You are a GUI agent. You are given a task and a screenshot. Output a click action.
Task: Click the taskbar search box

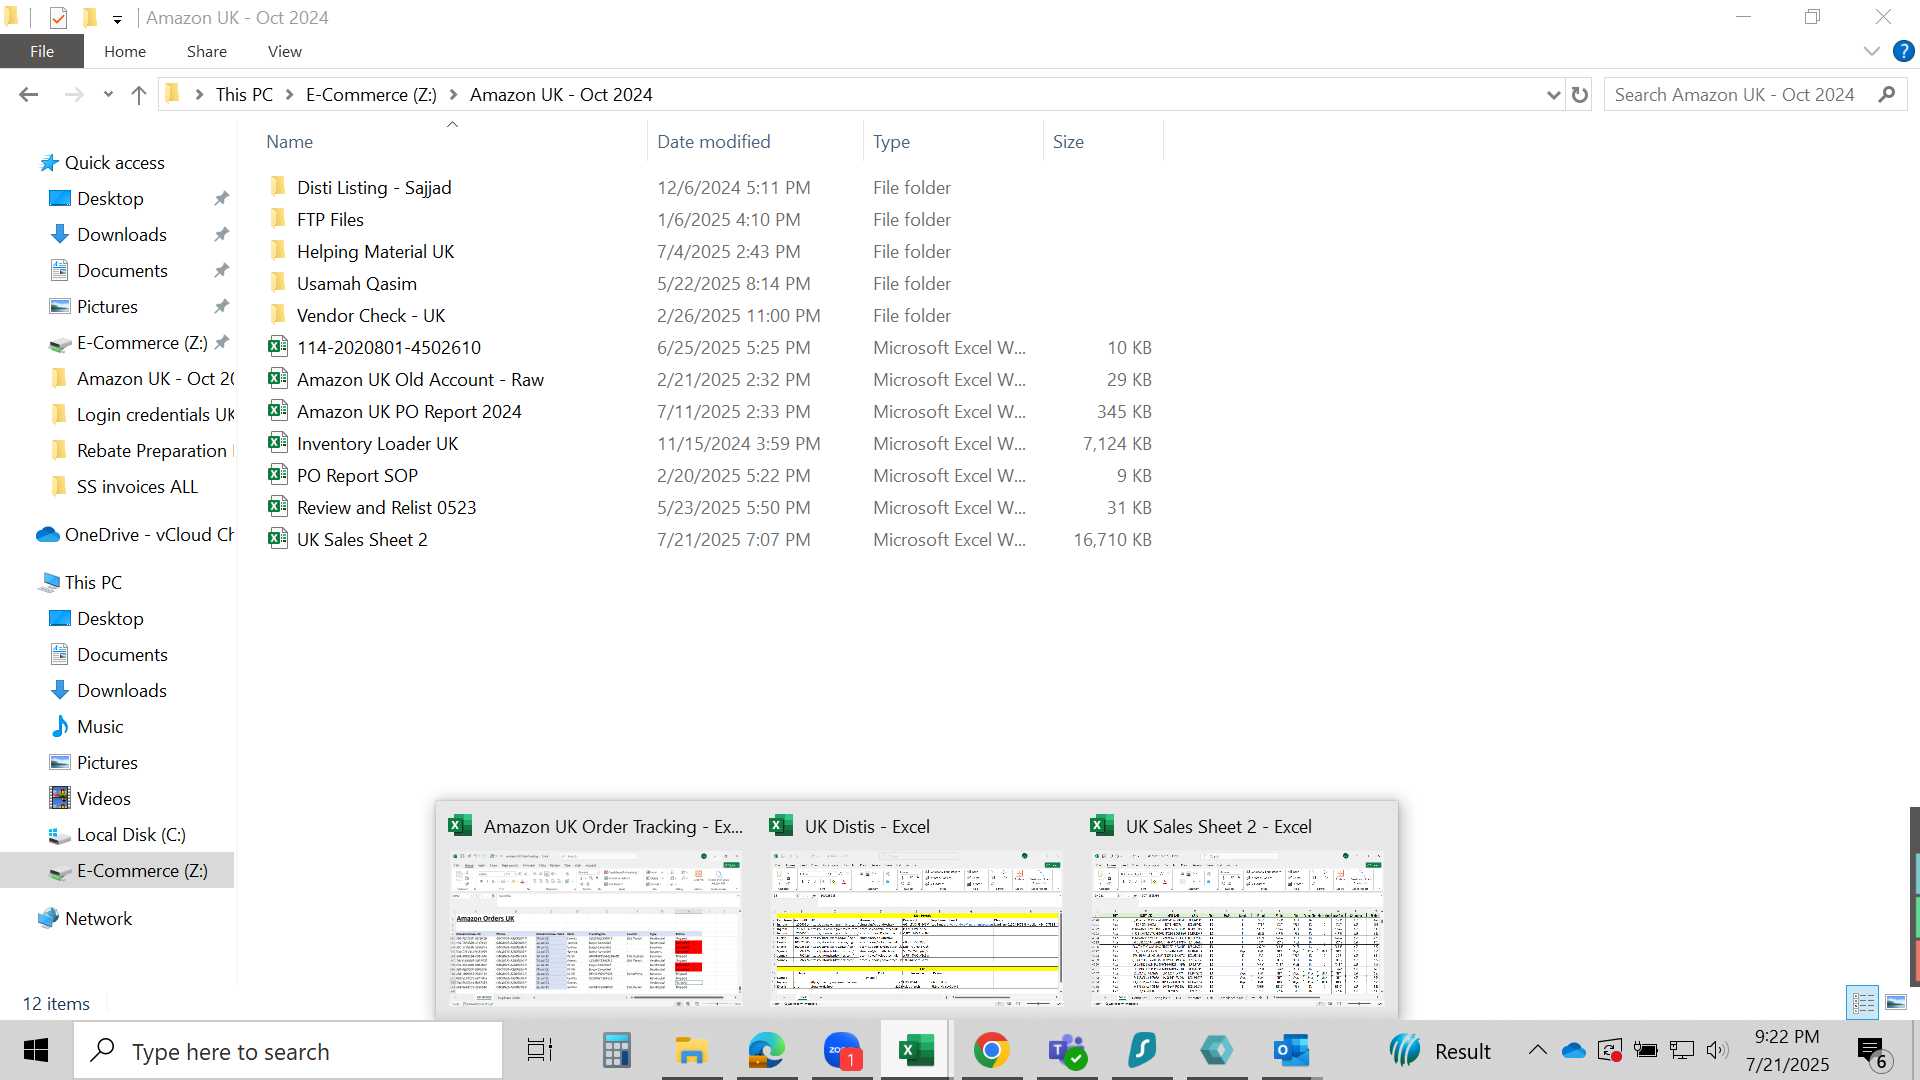click(288, 1051)
